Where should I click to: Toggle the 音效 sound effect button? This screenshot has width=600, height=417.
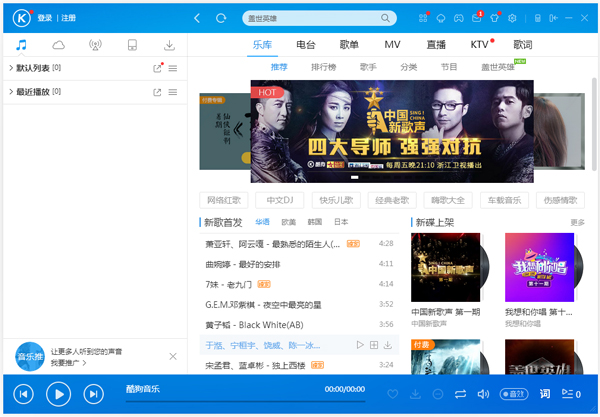tap(514, 394)
